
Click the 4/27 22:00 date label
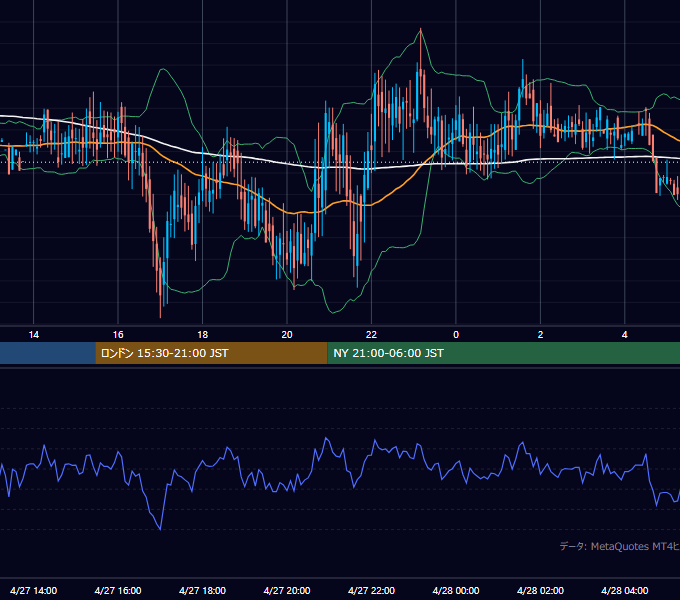tap(371, 590)
